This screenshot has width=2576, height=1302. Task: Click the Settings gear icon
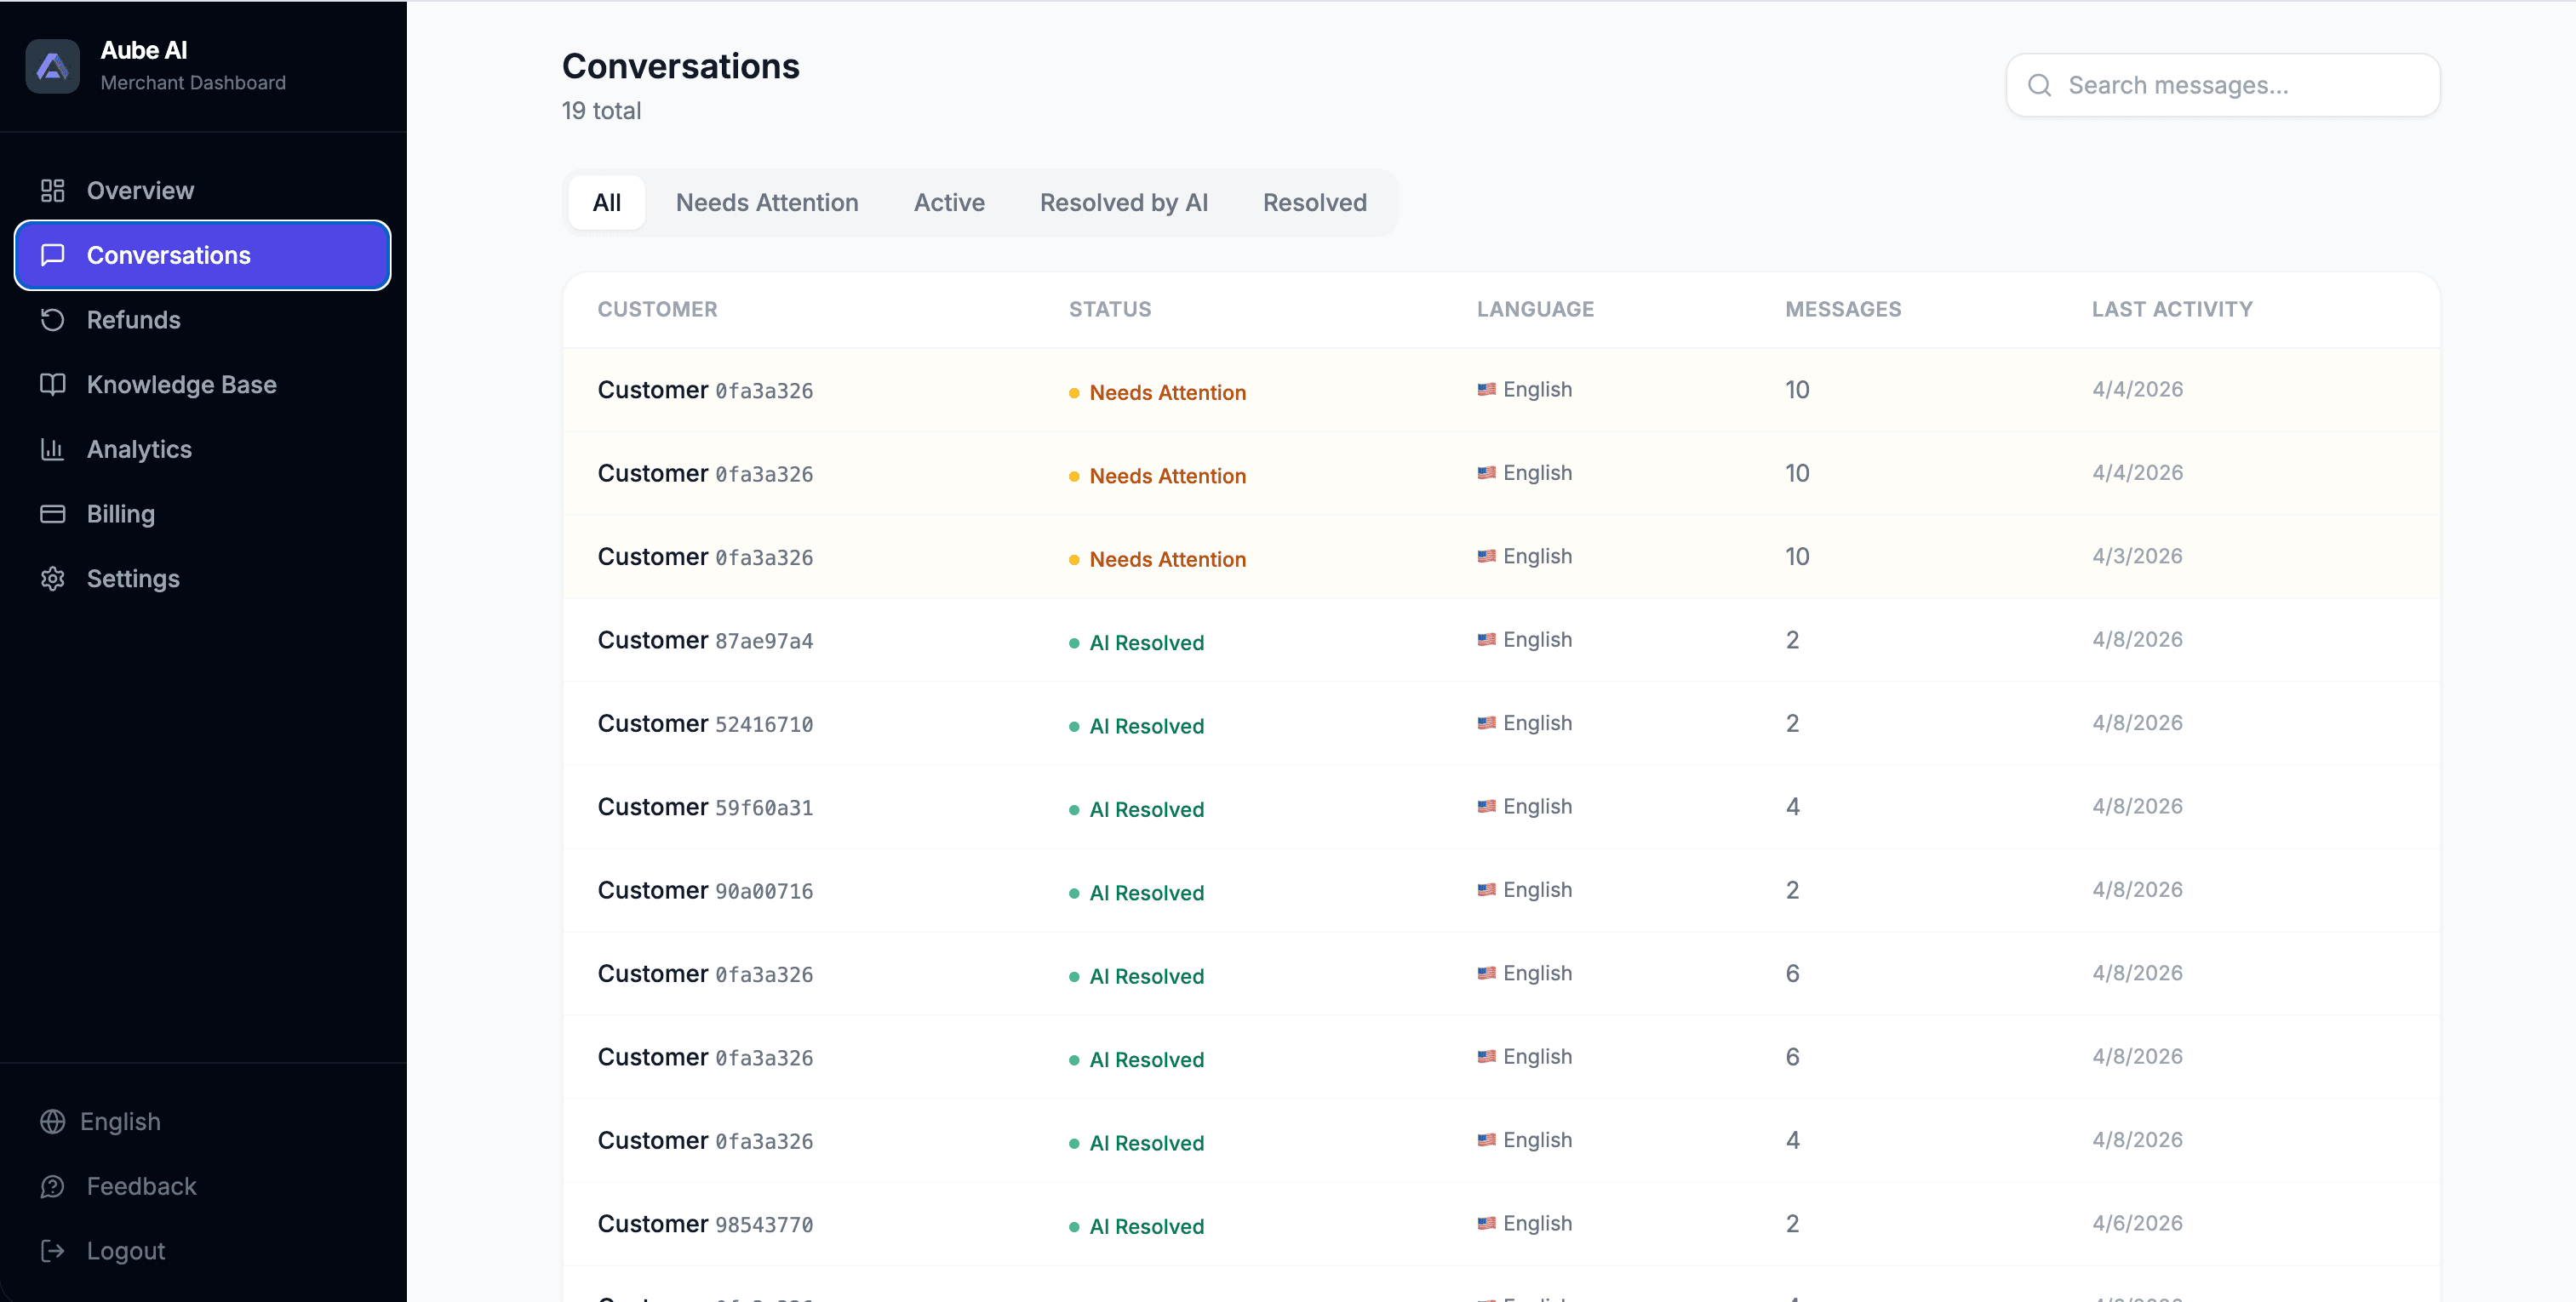[x=52, y=578]
